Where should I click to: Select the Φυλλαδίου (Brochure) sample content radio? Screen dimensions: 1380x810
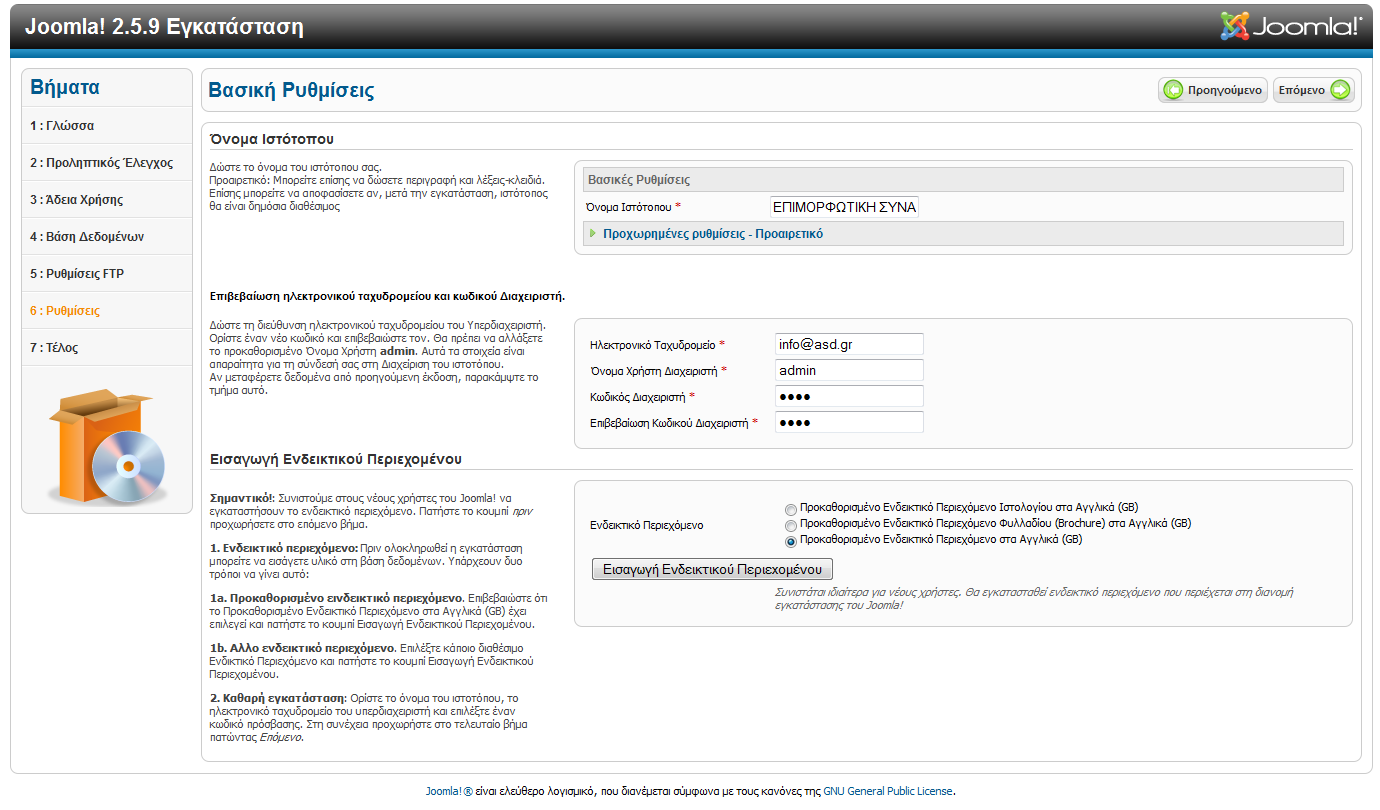791,525
